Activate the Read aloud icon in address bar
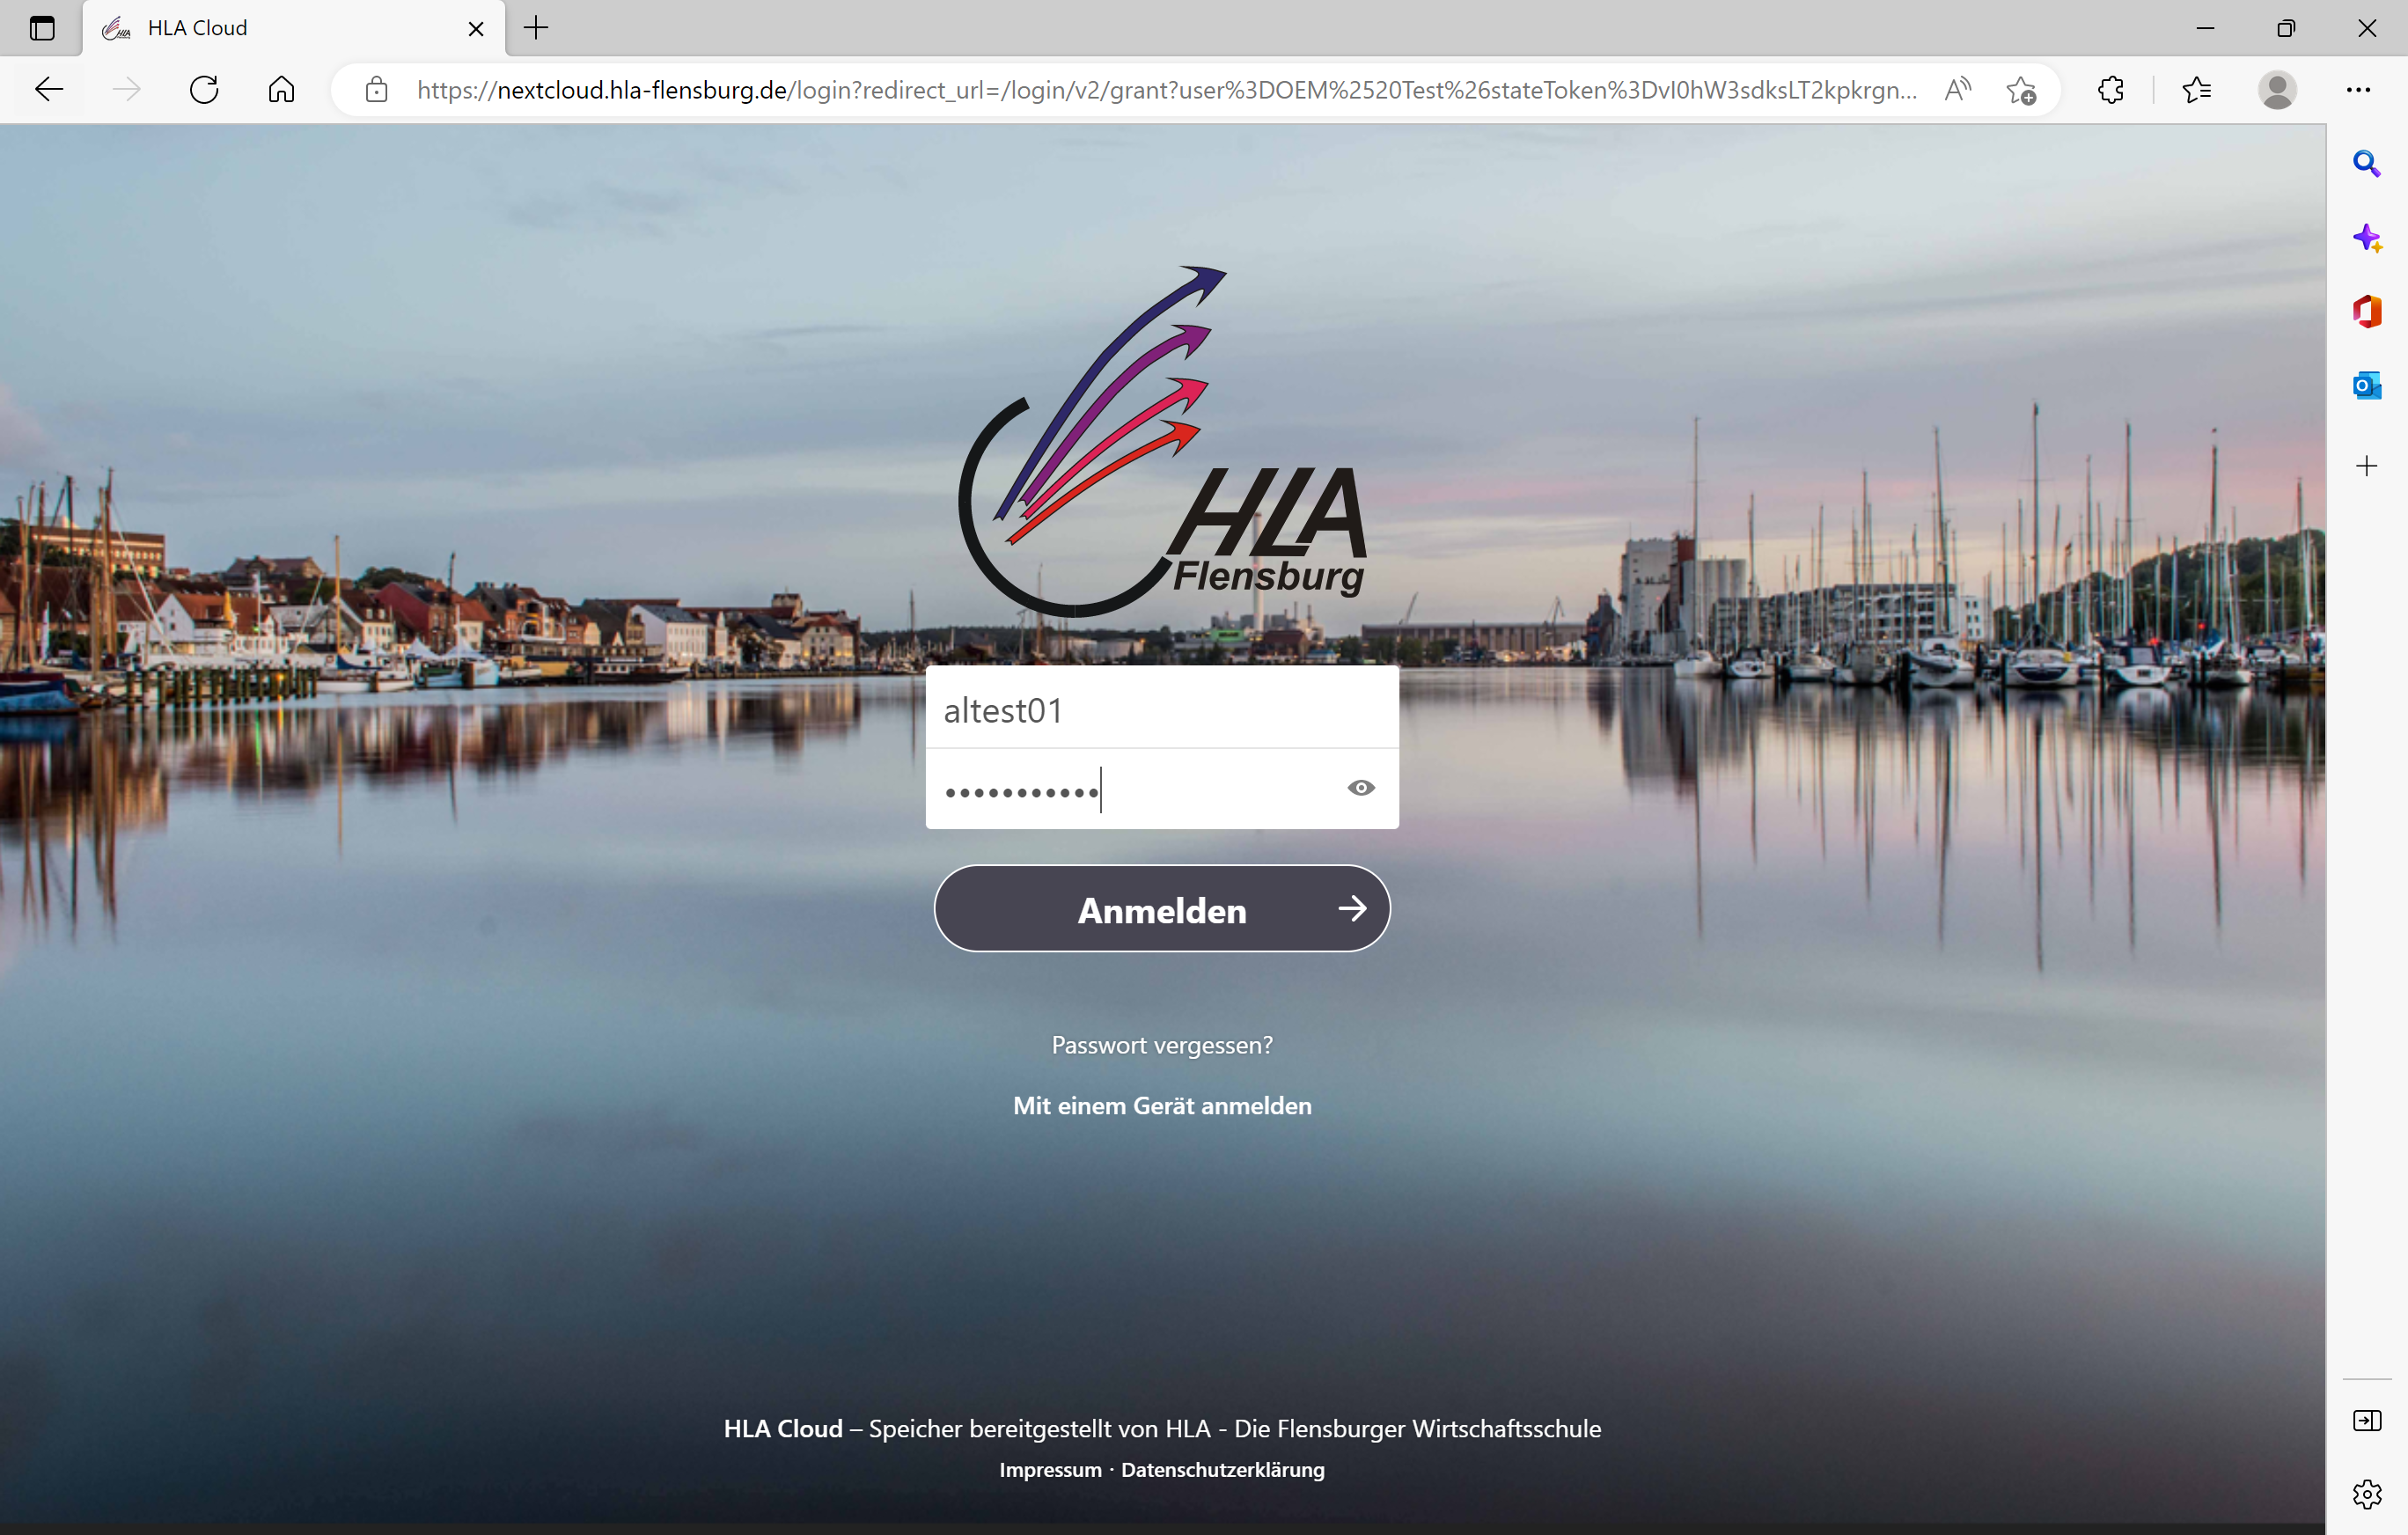The width and height of the screenshot is (2408, 1535). click(x=1958, y=90)
